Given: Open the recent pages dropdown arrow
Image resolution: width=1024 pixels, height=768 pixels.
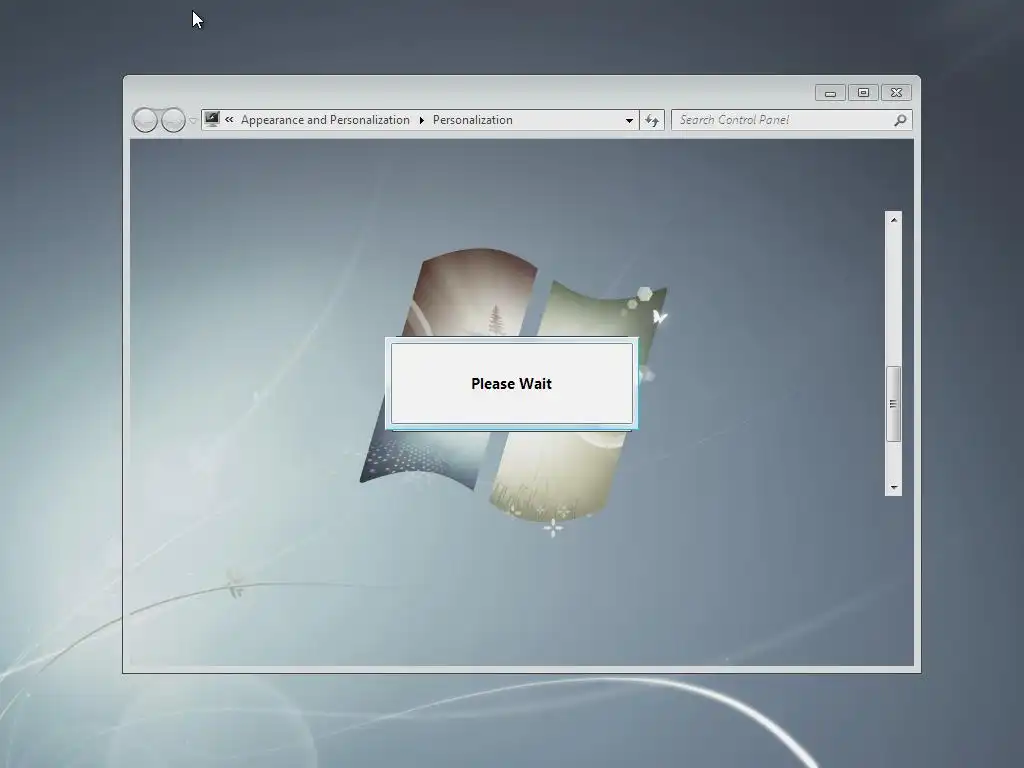Looking at the screenshot, I should click(x=193, y=121).
